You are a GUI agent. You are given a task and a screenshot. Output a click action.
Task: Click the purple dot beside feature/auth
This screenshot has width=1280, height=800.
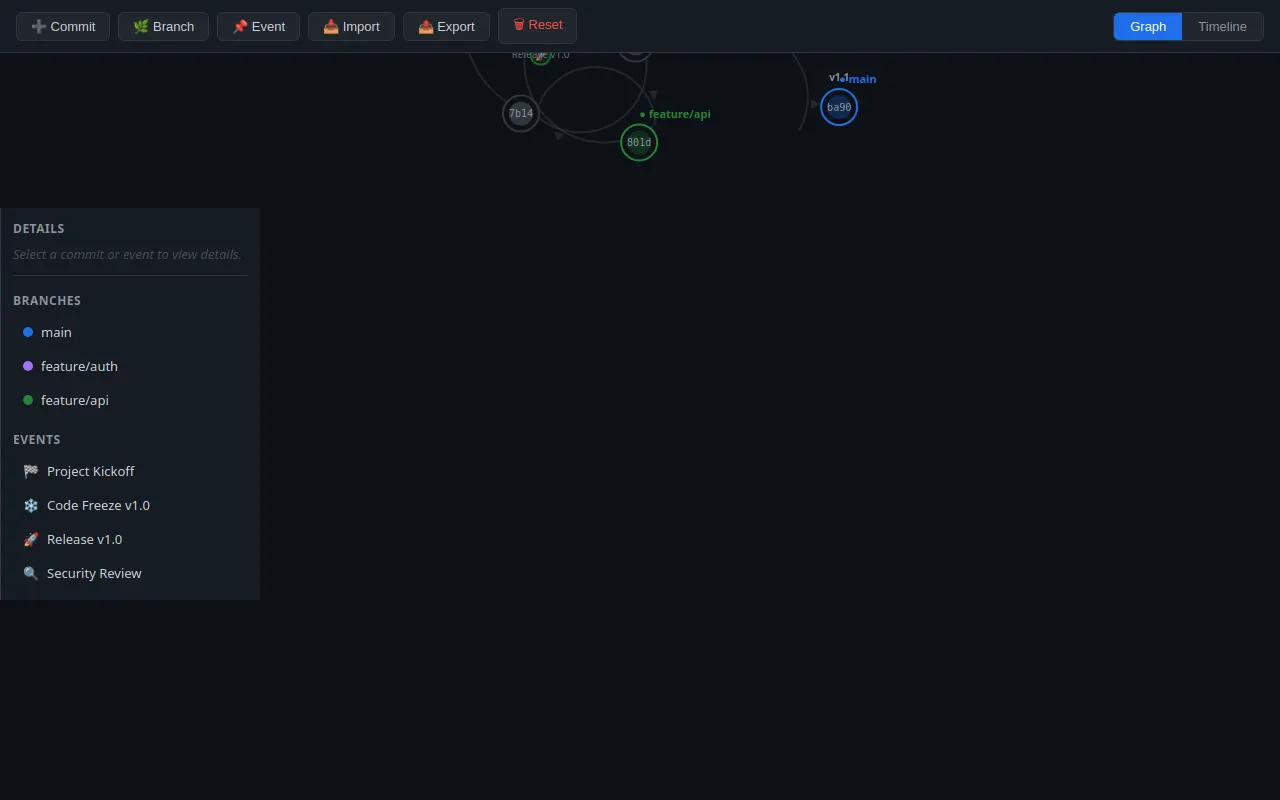tap(28, 366)
